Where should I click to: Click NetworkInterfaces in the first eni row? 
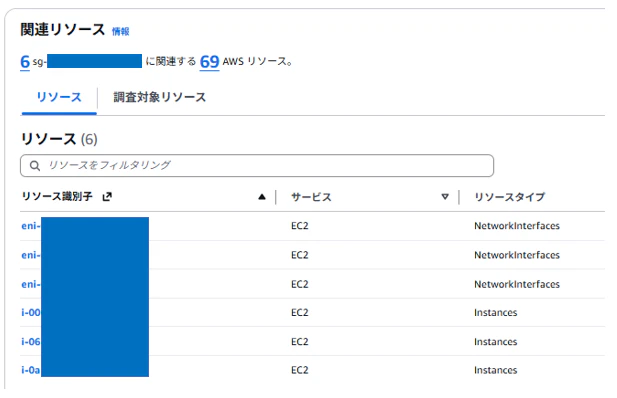click(x=517, y=226)
